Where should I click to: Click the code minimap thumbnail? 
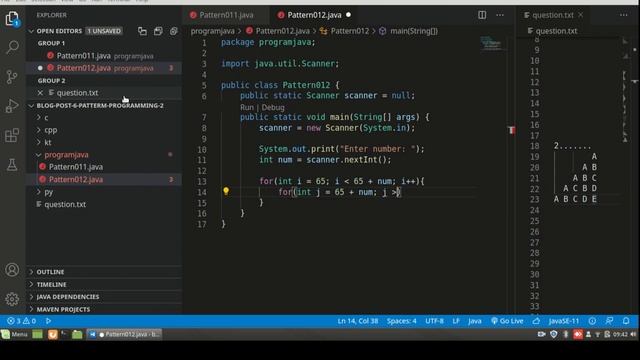coord(491,43)
